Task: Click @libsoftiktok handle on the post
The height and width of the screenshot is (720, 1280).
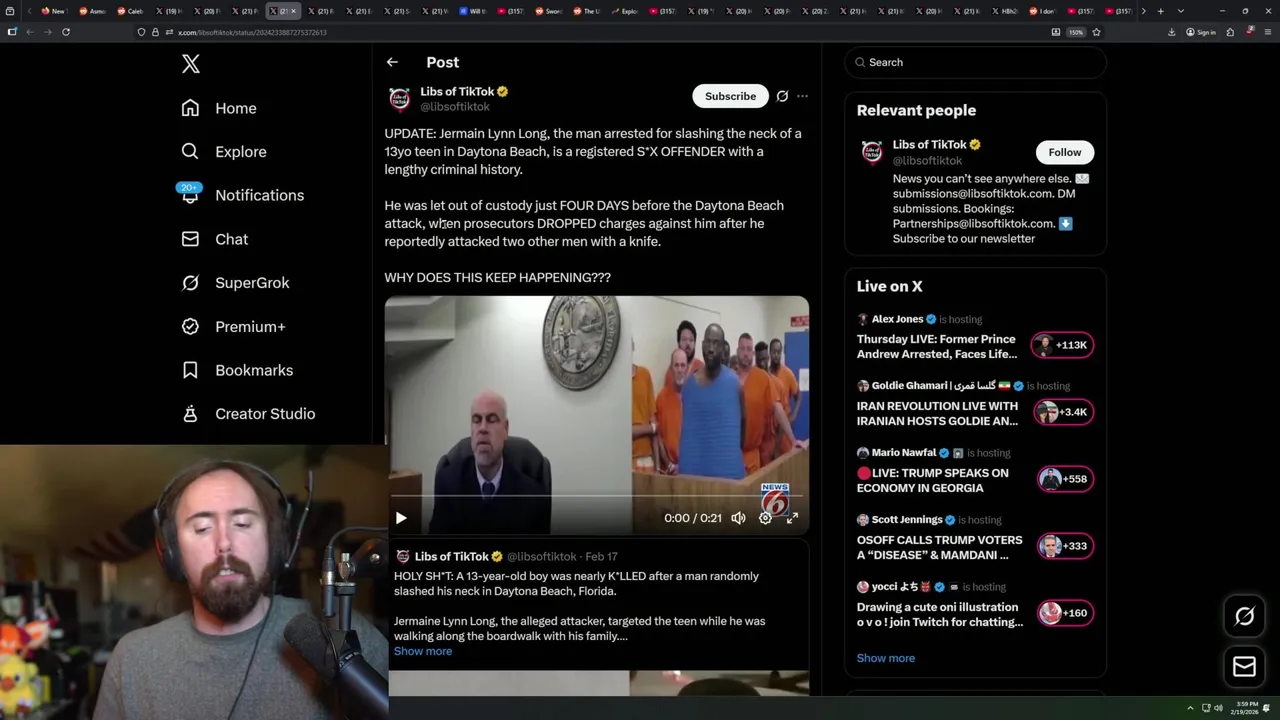Action: pos(455,107)
